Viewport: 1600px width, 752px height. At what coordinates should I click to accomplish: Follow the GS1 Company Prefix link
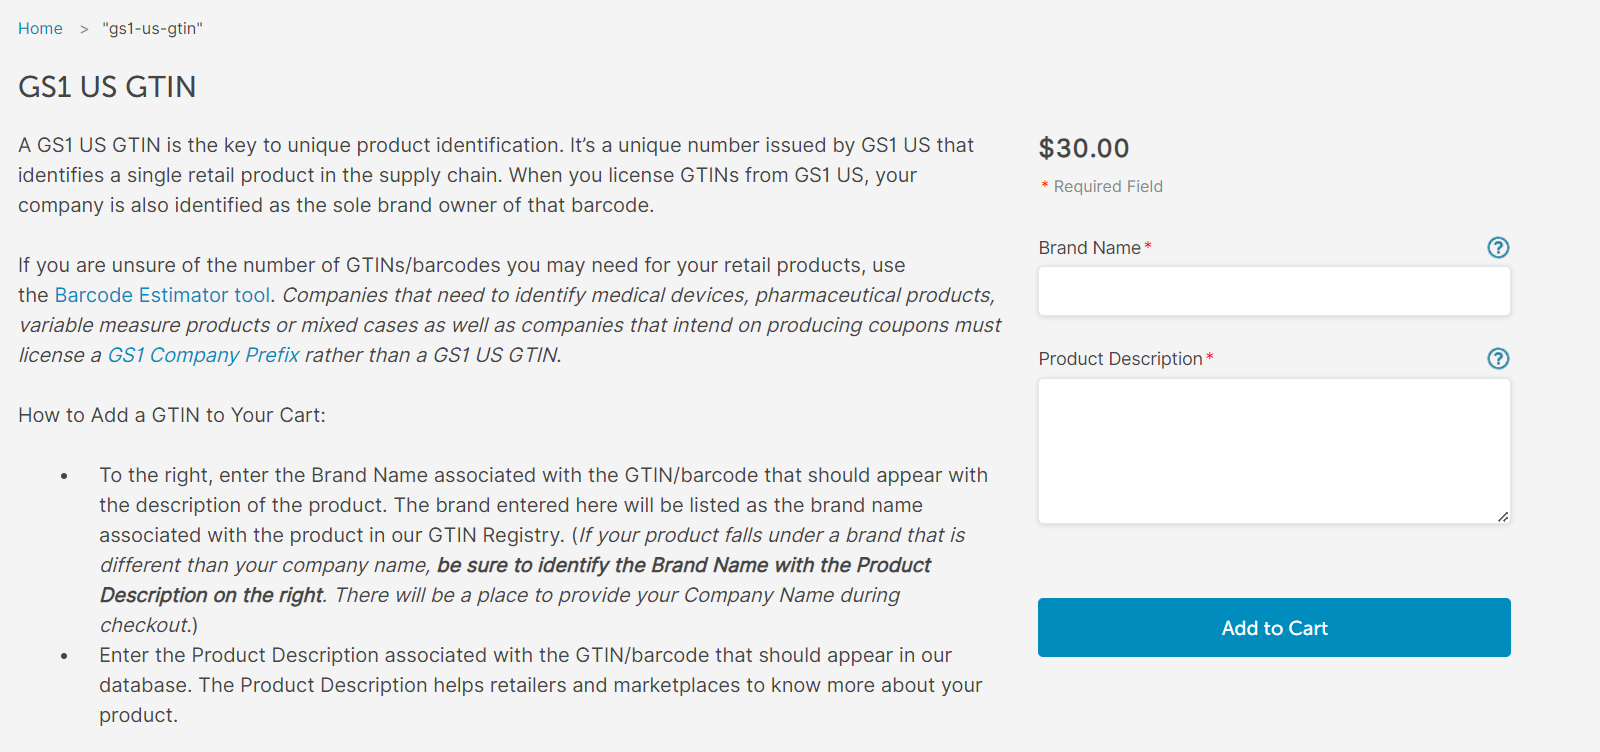pos(203,355)
